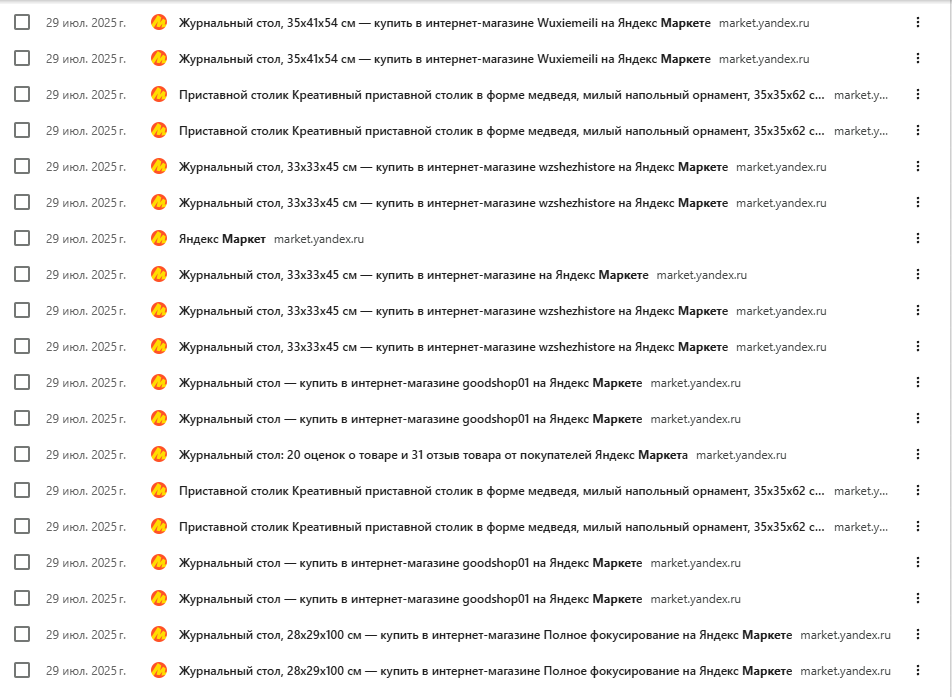Open the Яндекс Маркет history link
This screenshot has width=952, height=697.
click(222, 239)
